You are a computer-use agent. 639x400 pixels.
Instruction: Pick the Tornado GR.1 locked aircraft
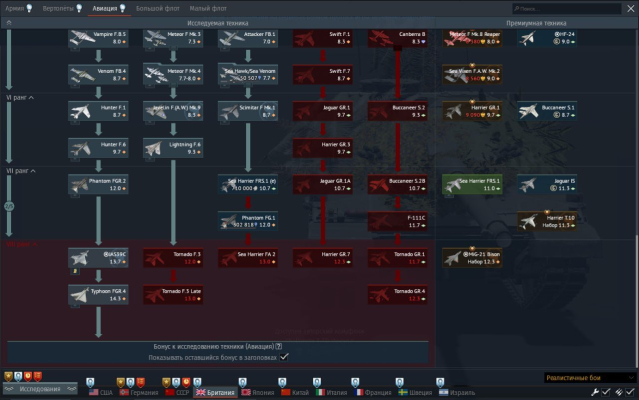398,258
